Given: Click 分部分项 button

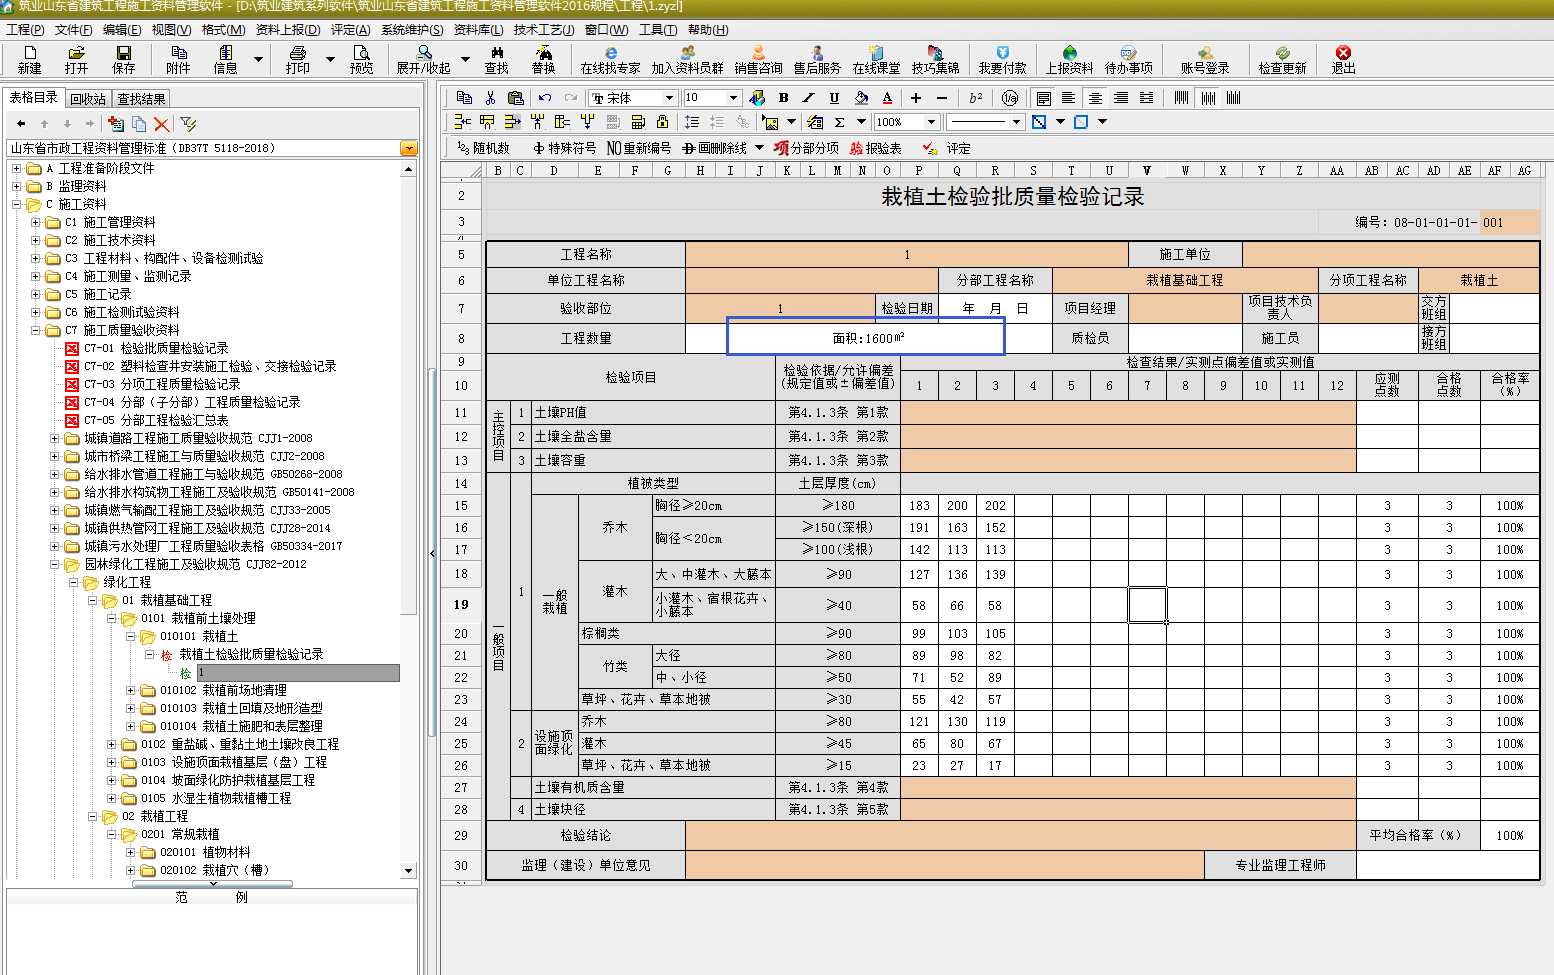Looking at the screenshot, I should tap(806, 148).
